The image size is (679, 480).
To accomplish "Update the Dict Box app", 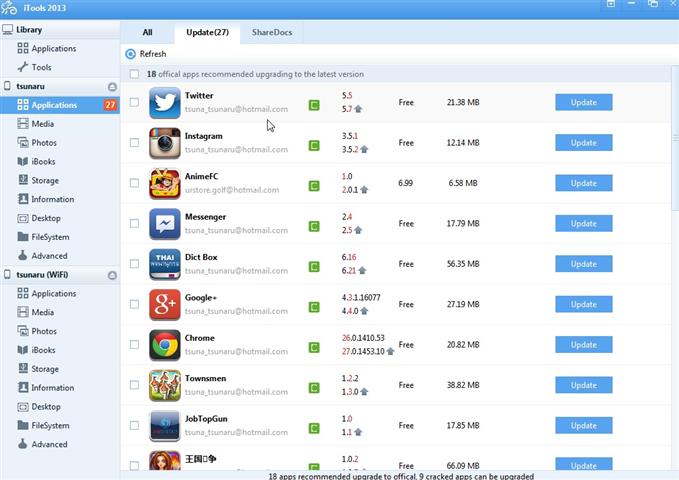I will [x=584, y=264].
